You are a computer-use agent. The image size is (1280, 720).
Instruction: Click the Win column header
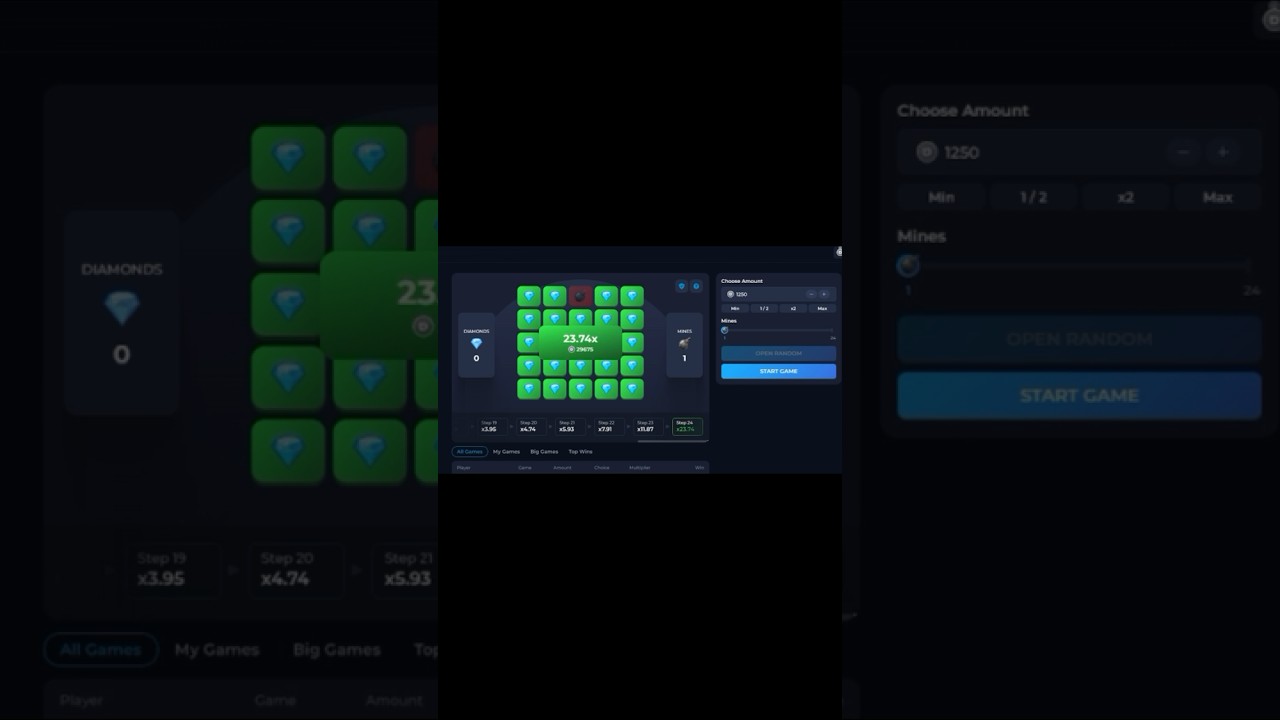pos(699,468)
